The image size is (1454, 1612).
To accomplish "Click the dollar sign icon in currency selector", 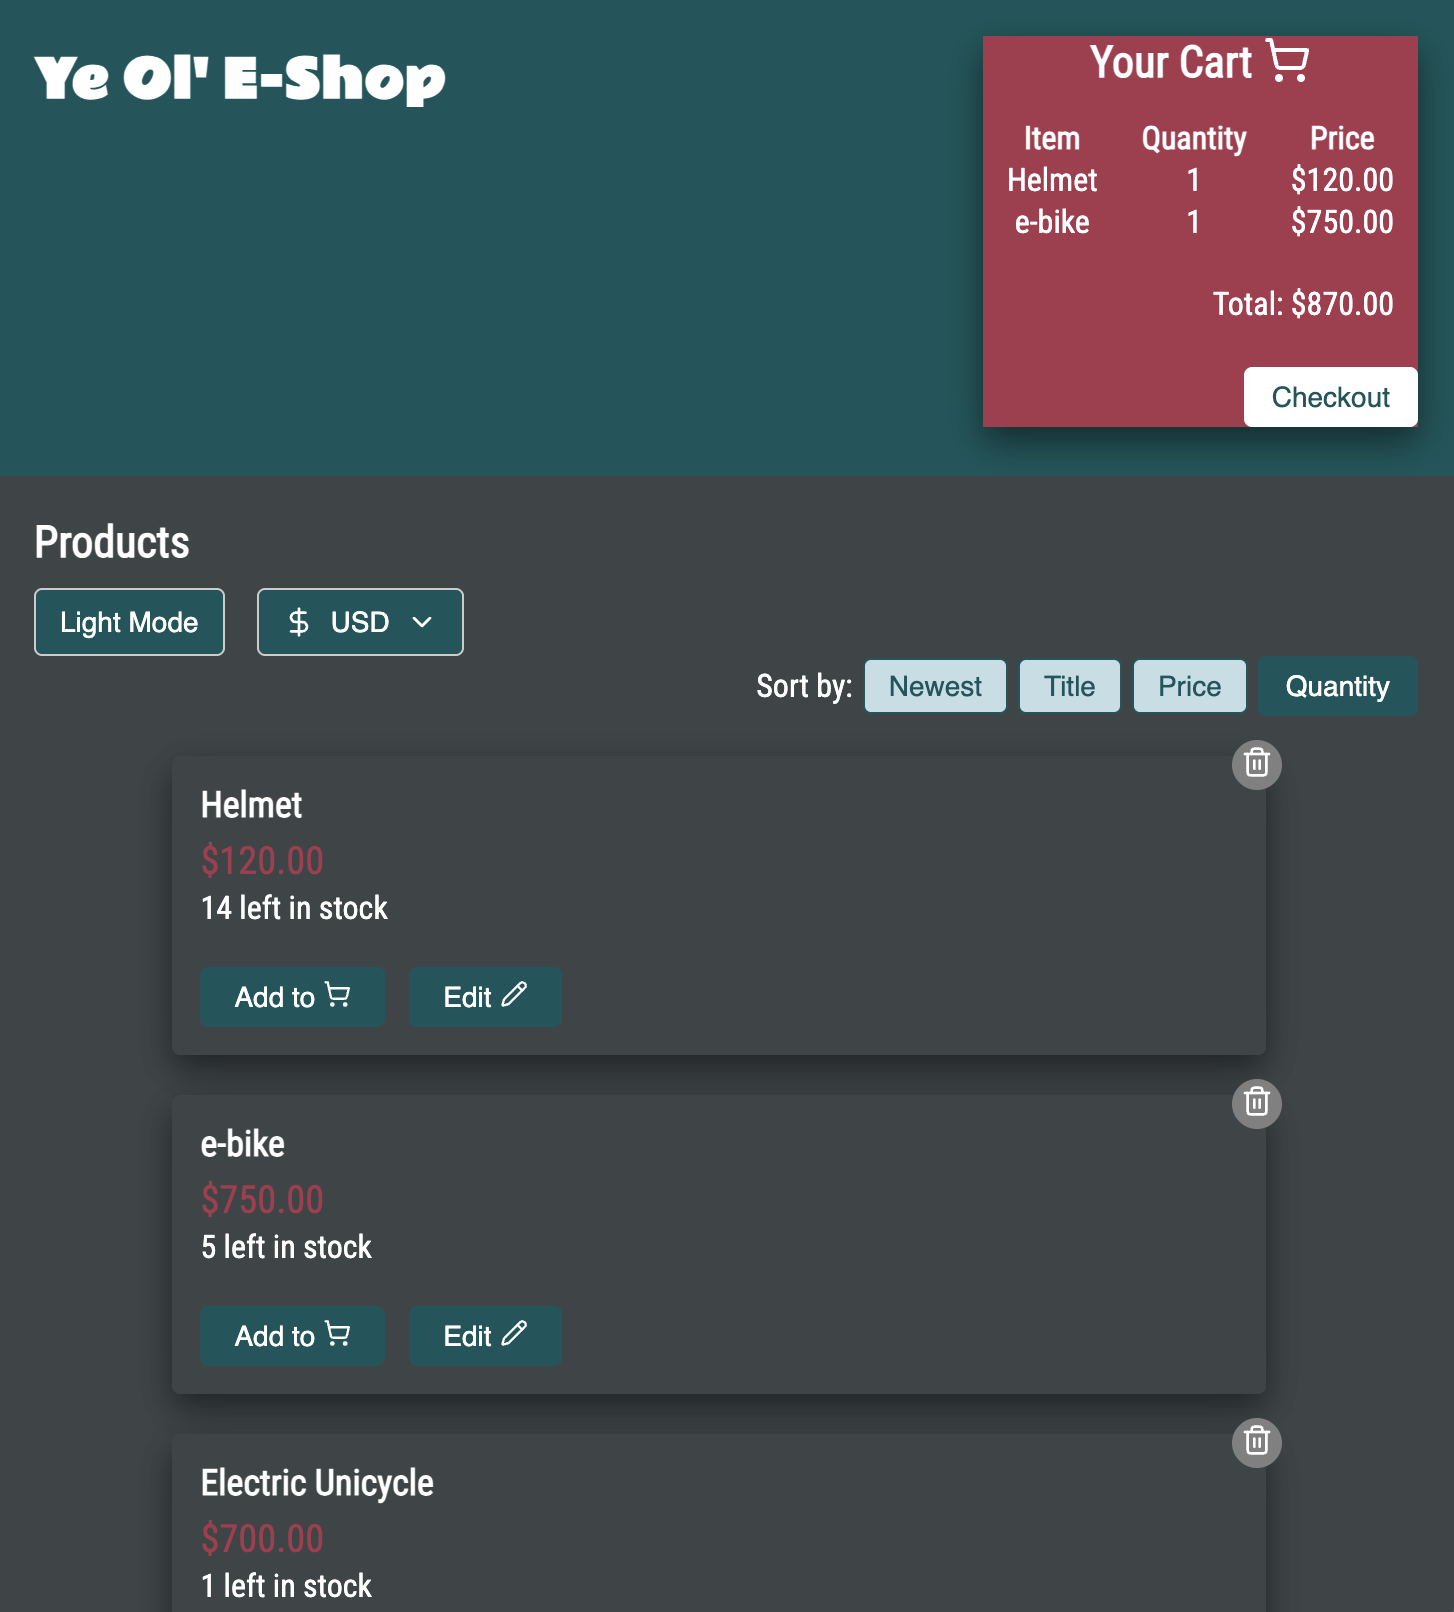I will pyautogui.click(x=298, y=622).
